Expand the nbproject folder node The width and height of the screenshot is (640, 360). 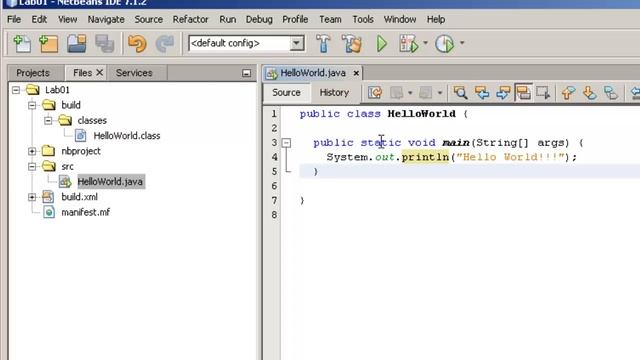tap(32, 151)
